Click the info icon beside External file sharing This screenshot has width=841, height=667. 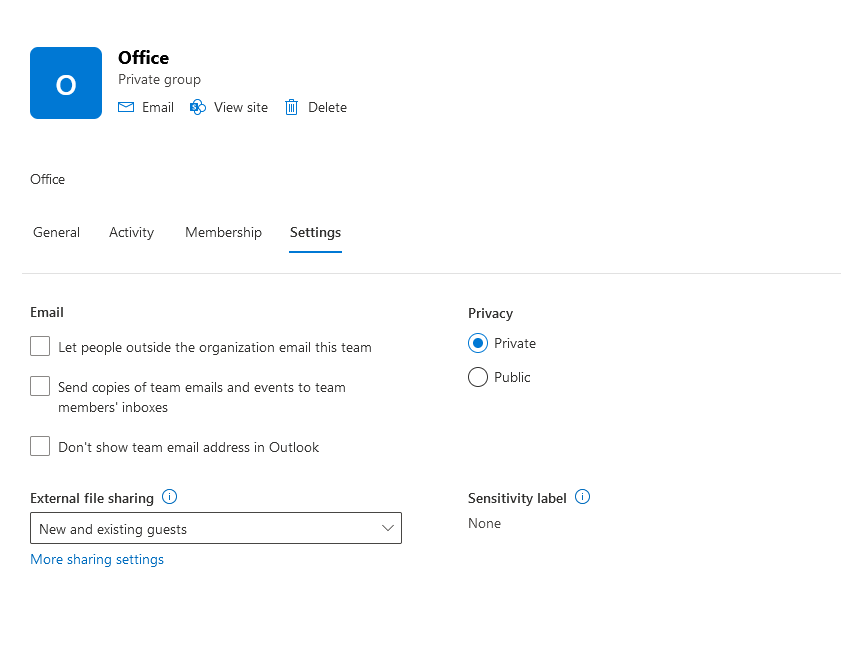point(169,497)
